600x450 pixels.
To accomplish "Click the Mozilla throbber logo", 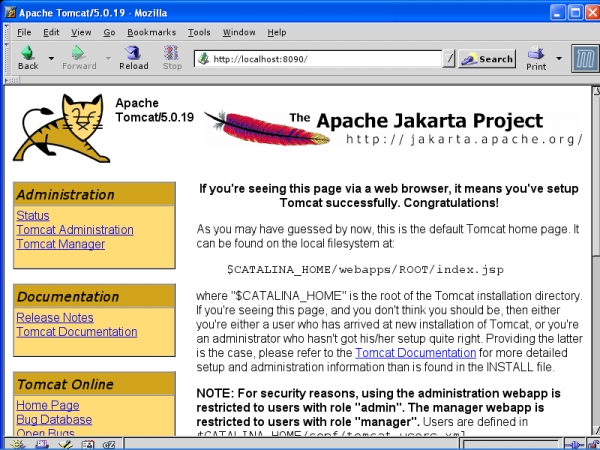I will pos(585,59).
